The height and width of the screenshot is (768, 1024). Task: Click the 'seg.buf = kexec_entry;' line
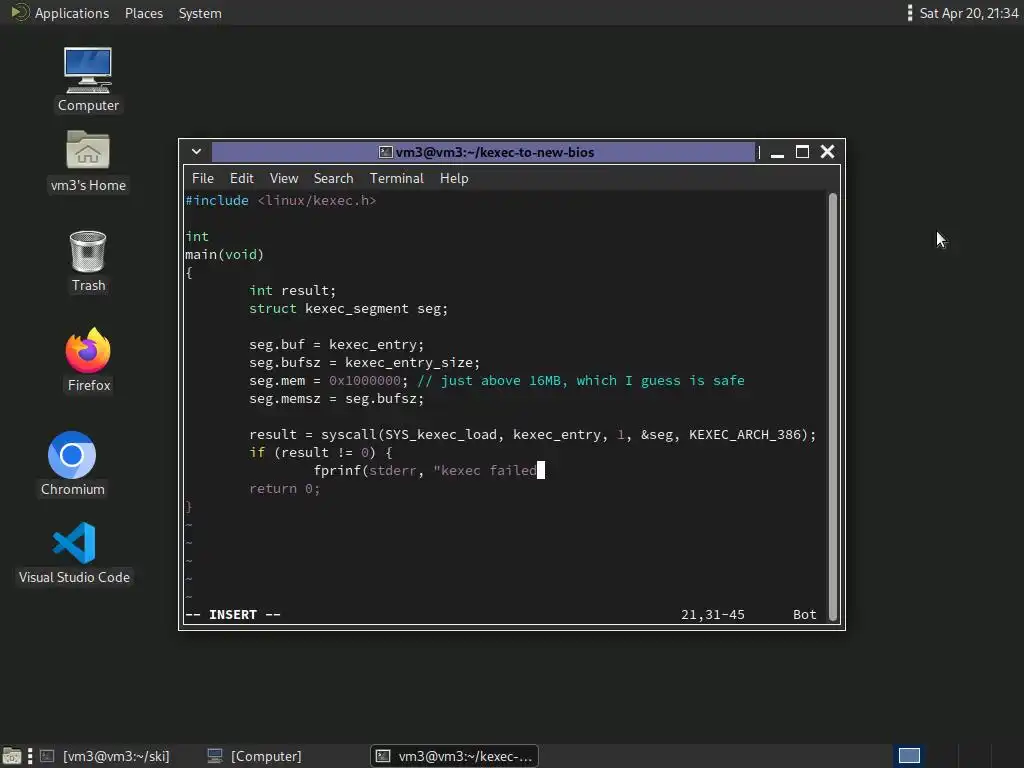point(336,345)
